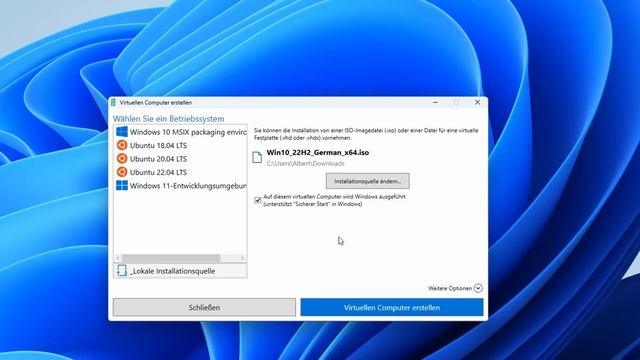Select Lokale Installationsquelle option
This screenshot has height=360, width=640.
tap(180, 271)
